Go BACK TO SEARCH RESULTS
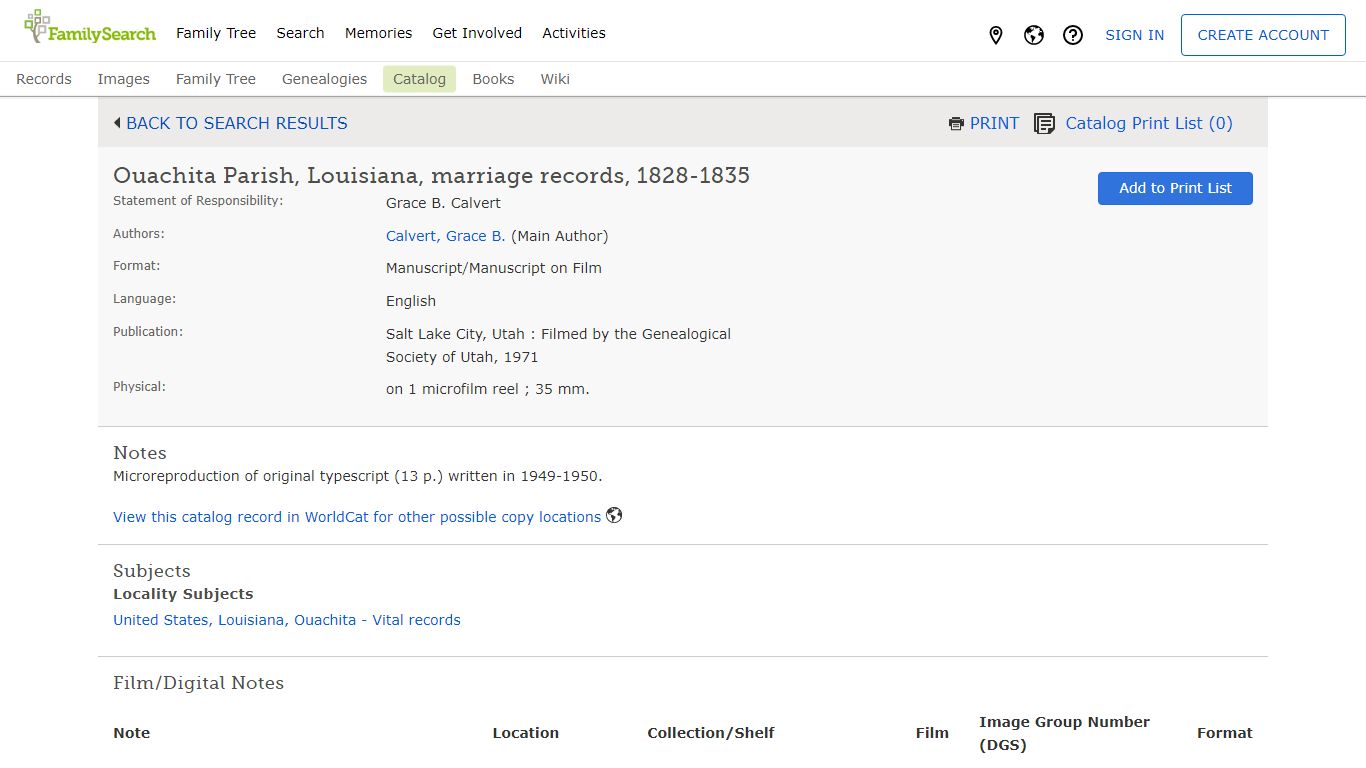The height and width of the screenshot is (768, 1366). click(x=237, y=123)
